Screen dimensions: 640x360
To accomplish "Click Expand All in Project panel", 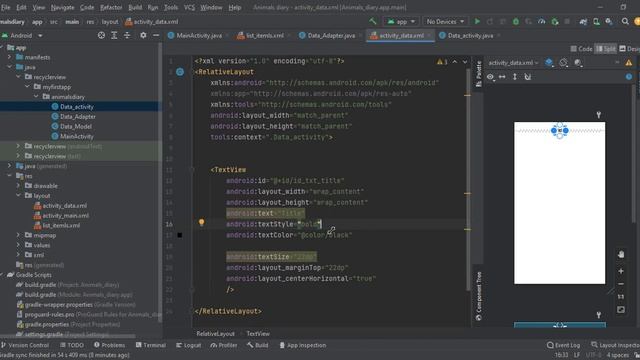I will (114, 36).
